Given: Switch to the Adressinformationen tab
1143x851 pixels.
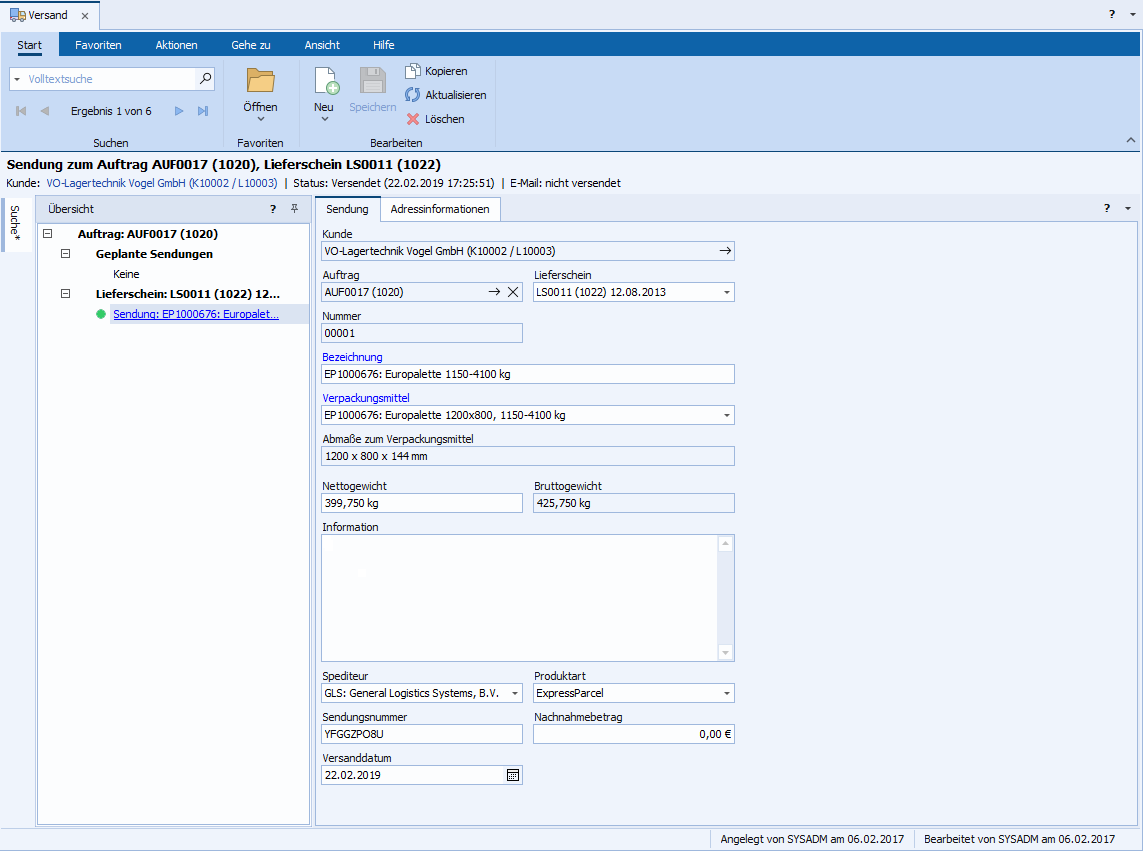Looking at the screenshot, I should [440, 209].
